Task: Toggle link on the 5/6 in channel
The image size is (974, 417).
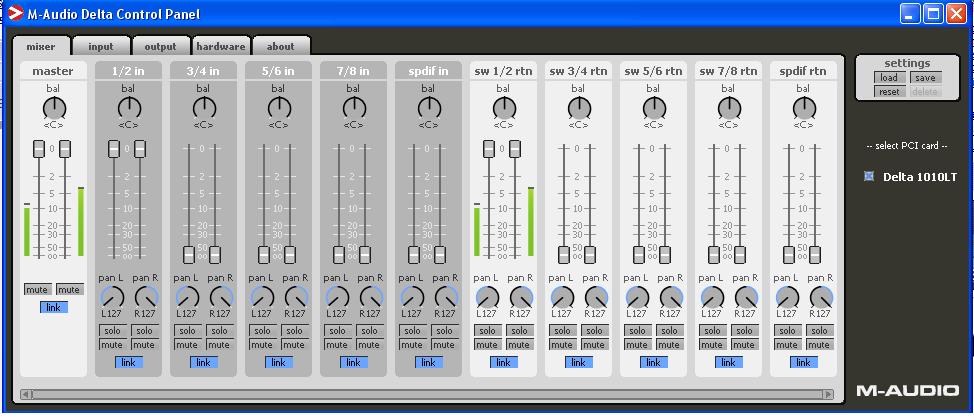Action: tap(279, 362)
